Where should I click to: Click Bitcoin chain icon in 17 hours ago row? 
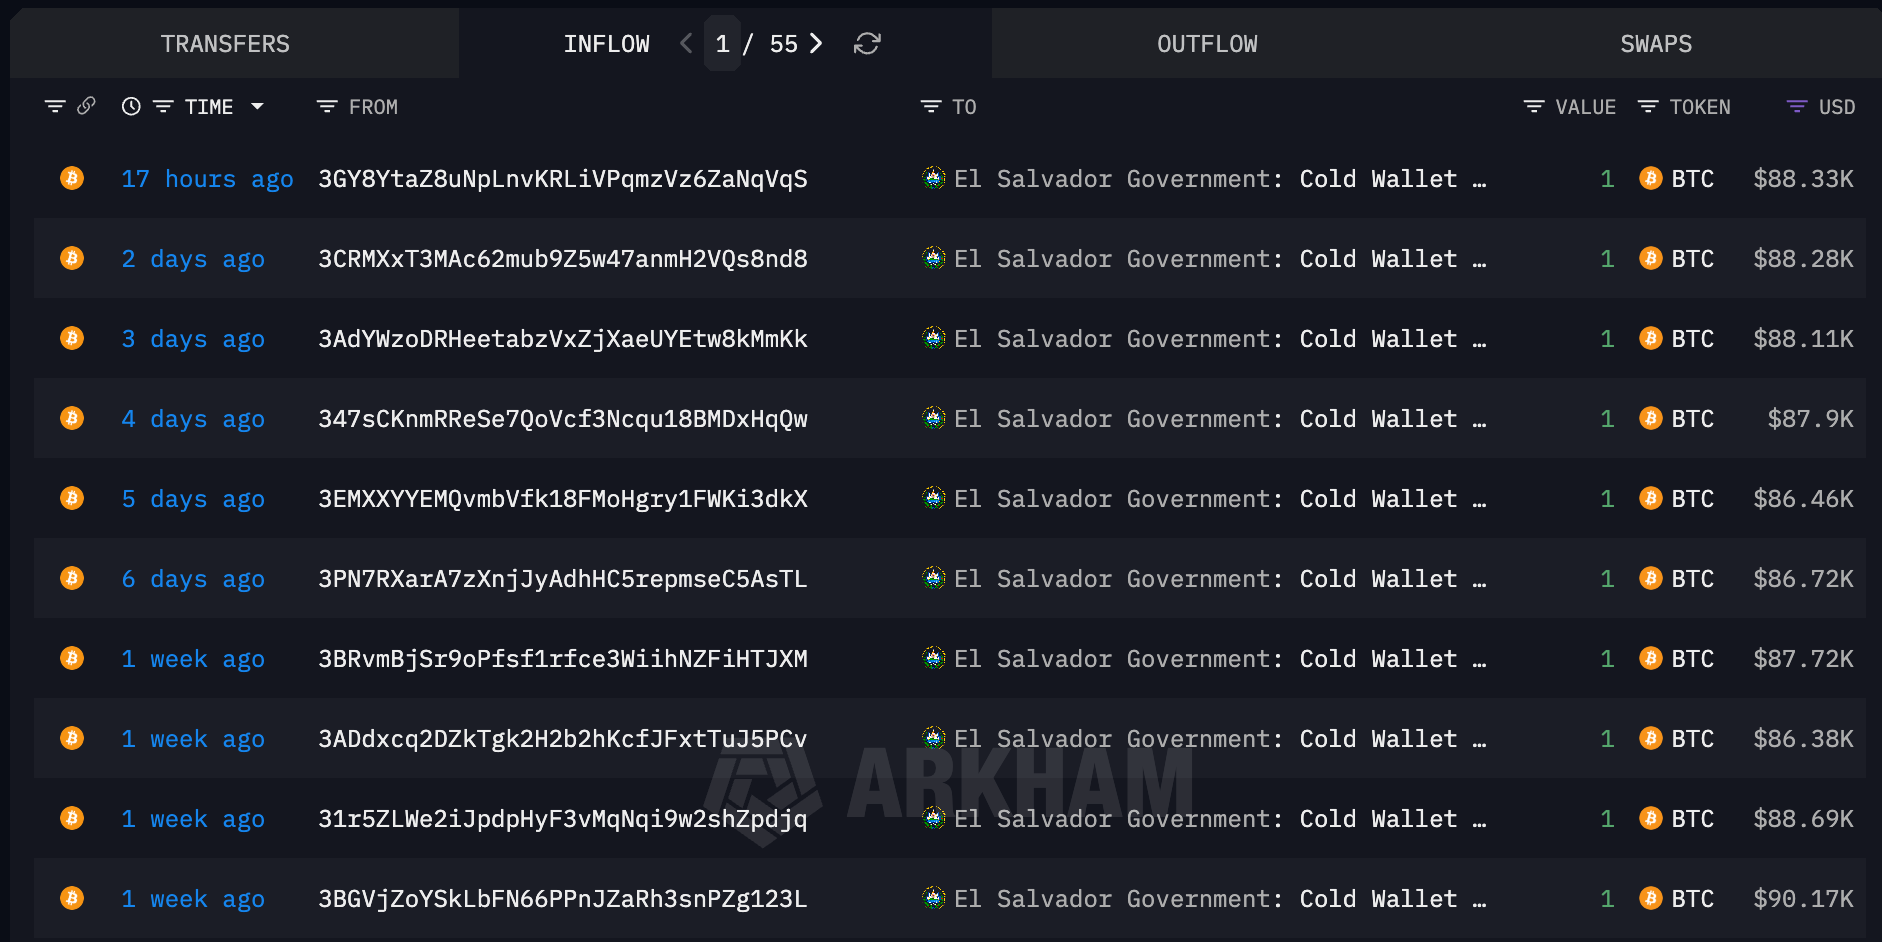(72, 178)
